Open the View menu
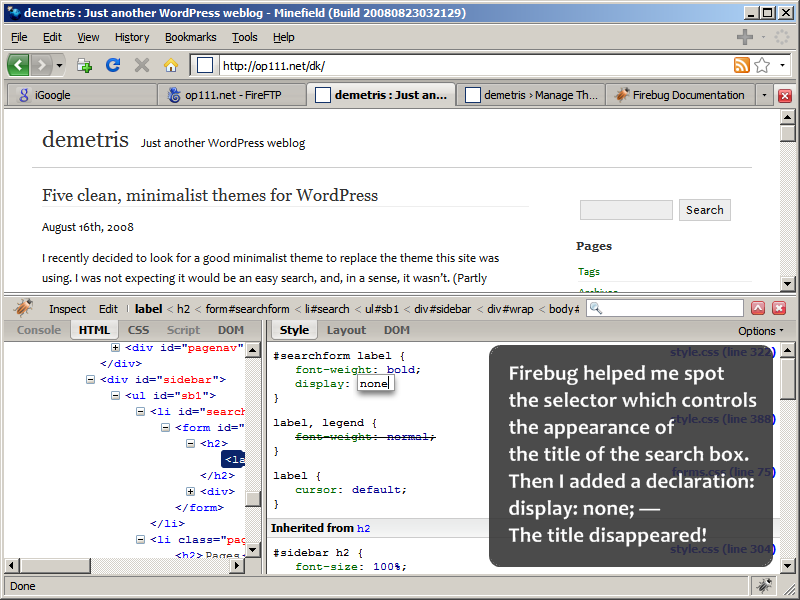This screenshot has width=800, height=600. [88, 37]
